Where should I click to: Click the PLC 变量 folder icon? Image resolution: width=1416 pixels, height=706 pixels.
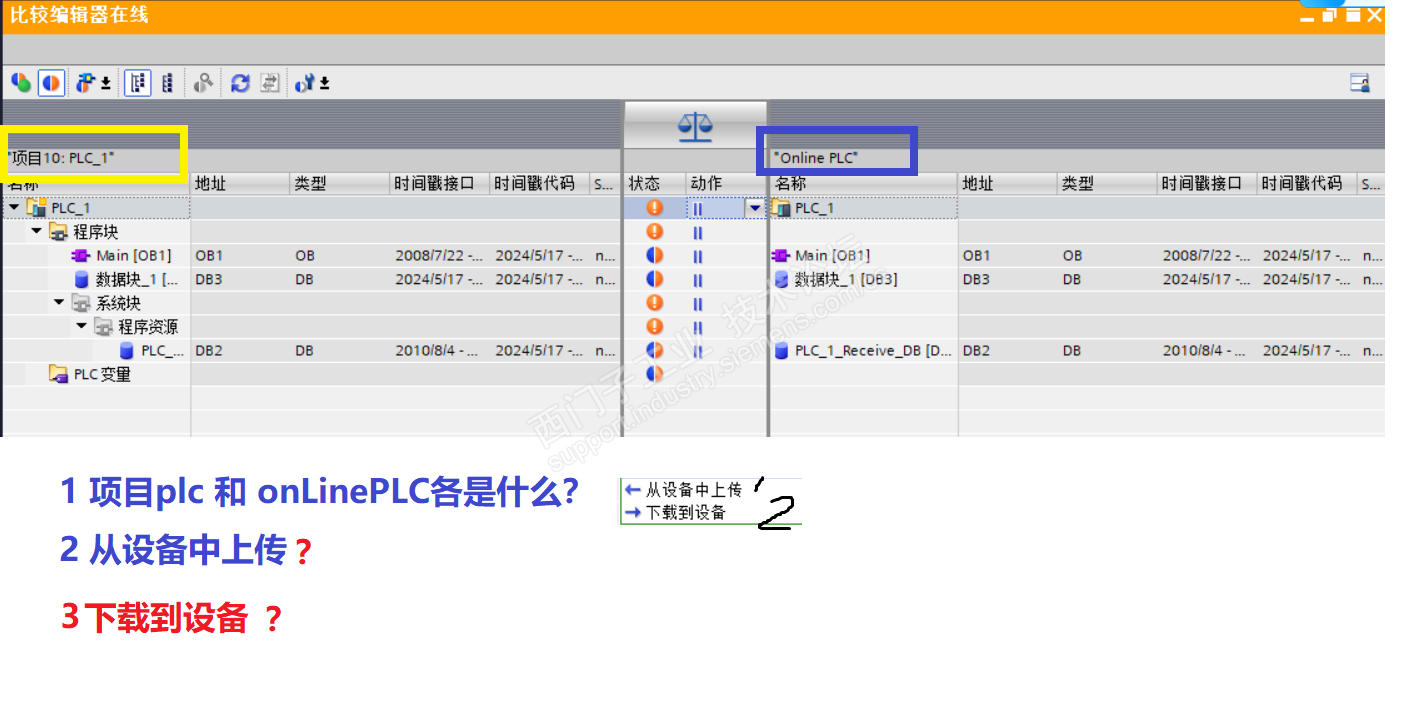tap(59, 374)
